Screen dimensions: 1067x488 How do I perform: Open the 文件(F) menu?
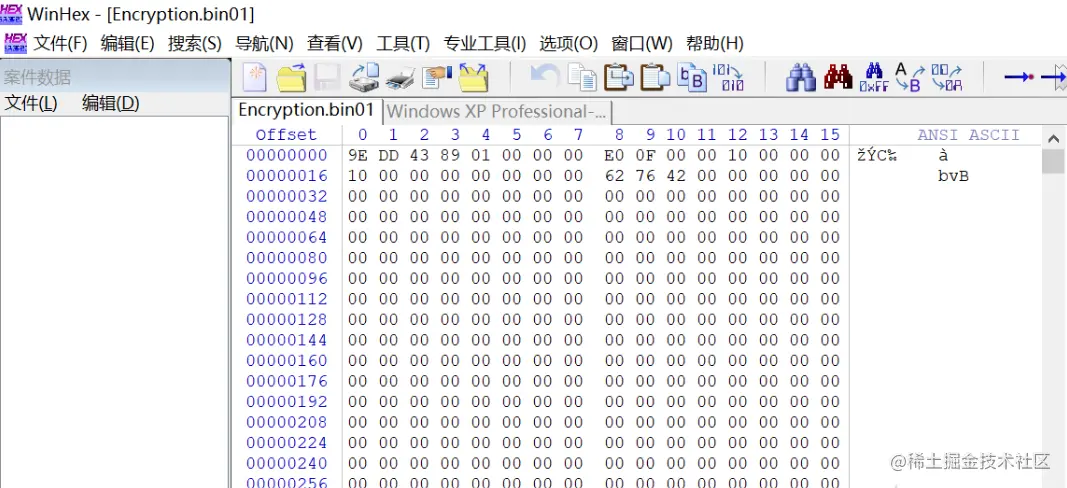coord(61,44)
